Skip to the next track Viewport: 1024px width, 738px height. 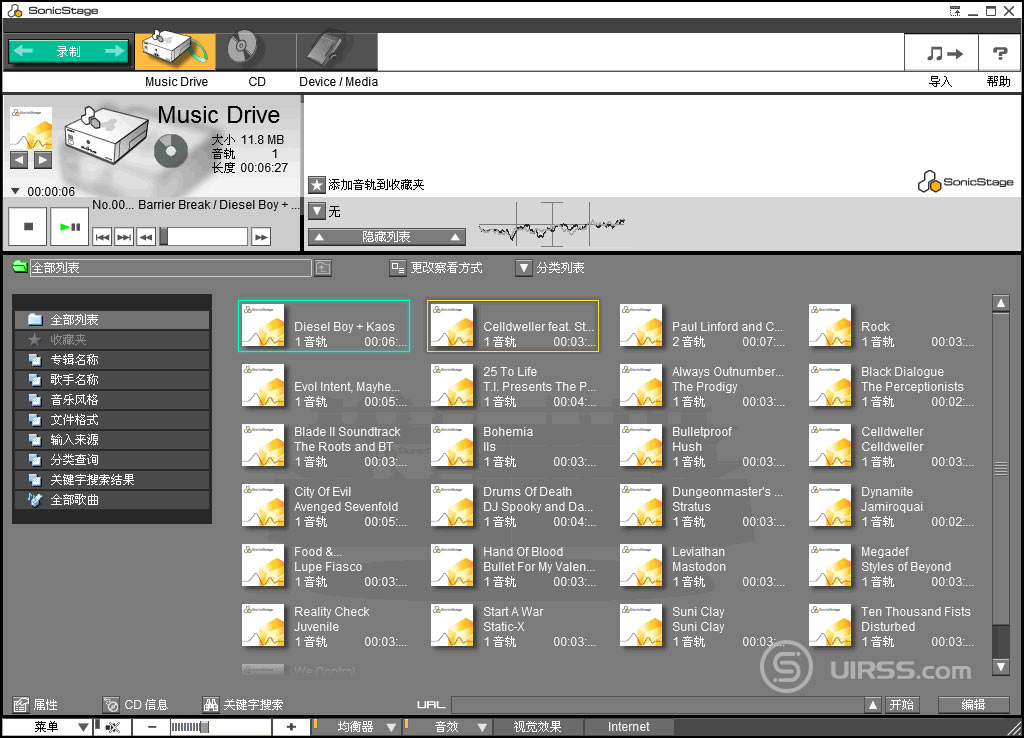pyautogui.click(x=123, y=237)
